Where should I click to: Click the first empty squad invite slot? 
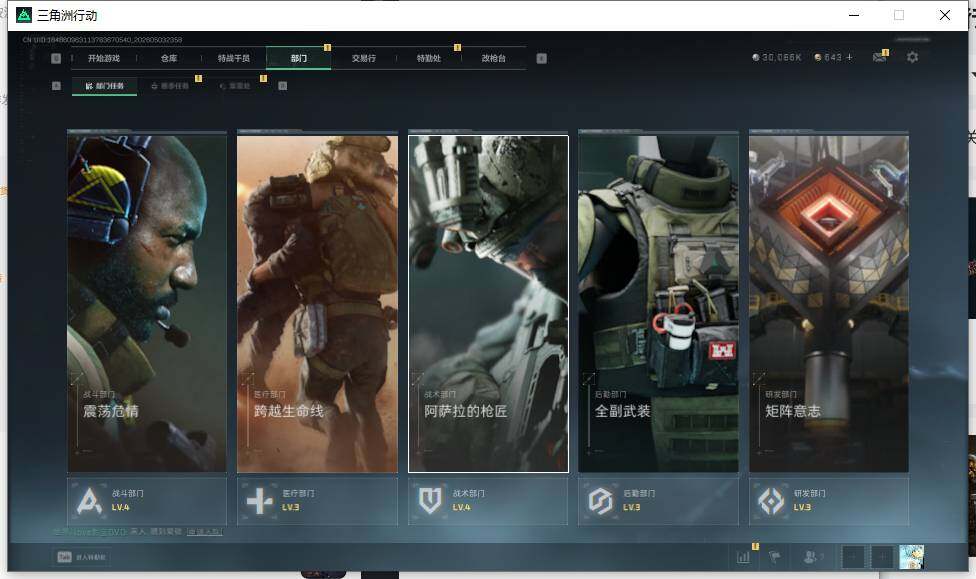coord(853,557)
